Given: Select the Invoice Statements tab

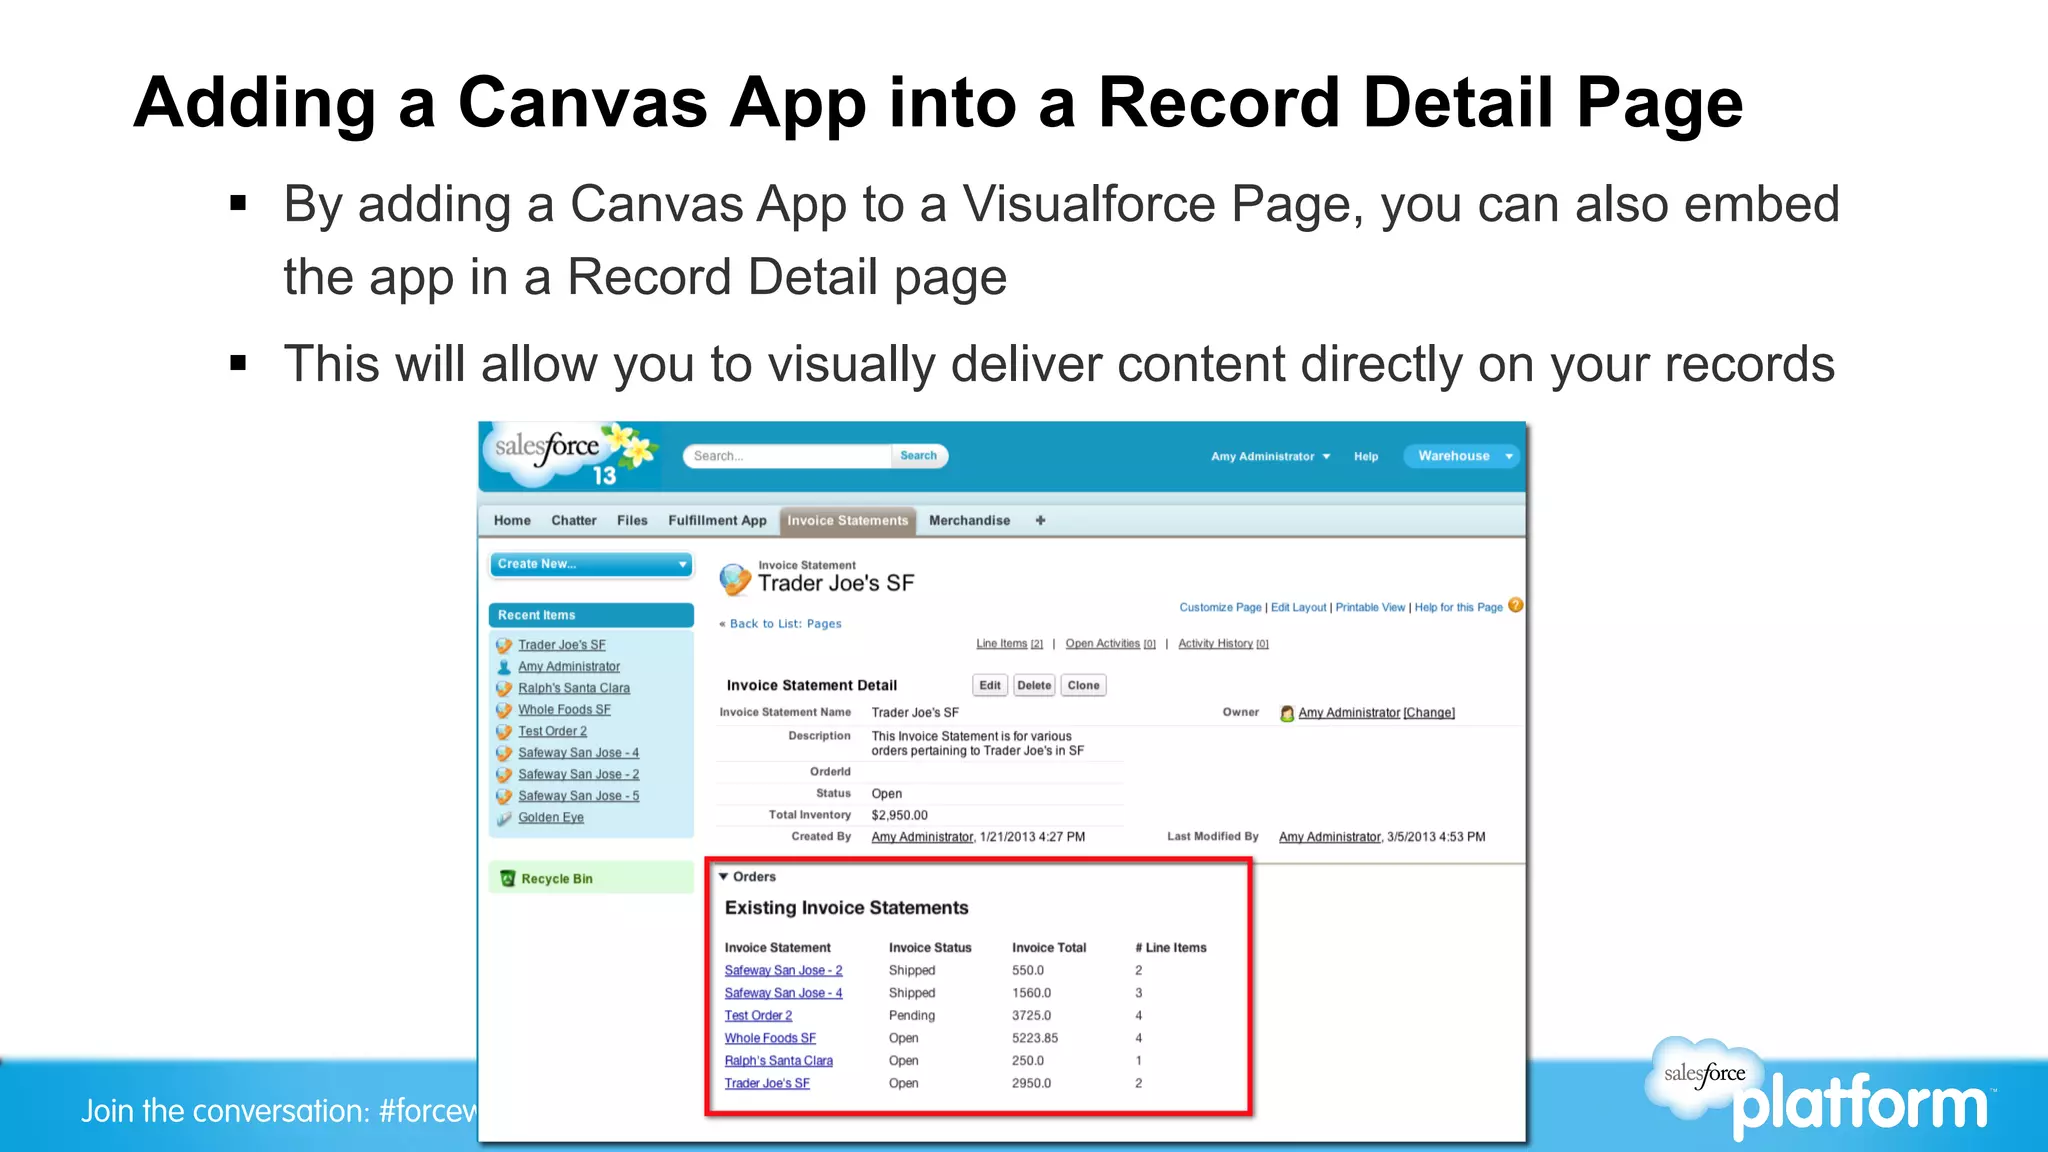Looking at the screenshot, I should click(848, 521).
